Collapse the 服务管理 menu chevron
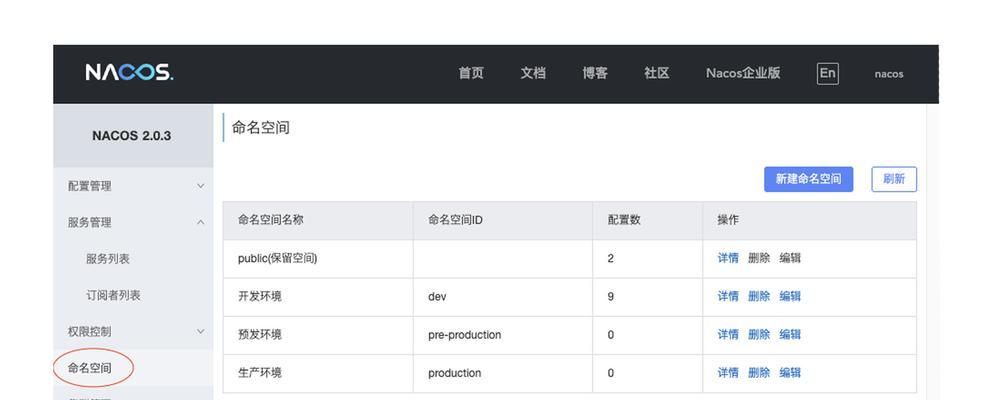Screen dimensions: 995x400 [x=201, y=222]
